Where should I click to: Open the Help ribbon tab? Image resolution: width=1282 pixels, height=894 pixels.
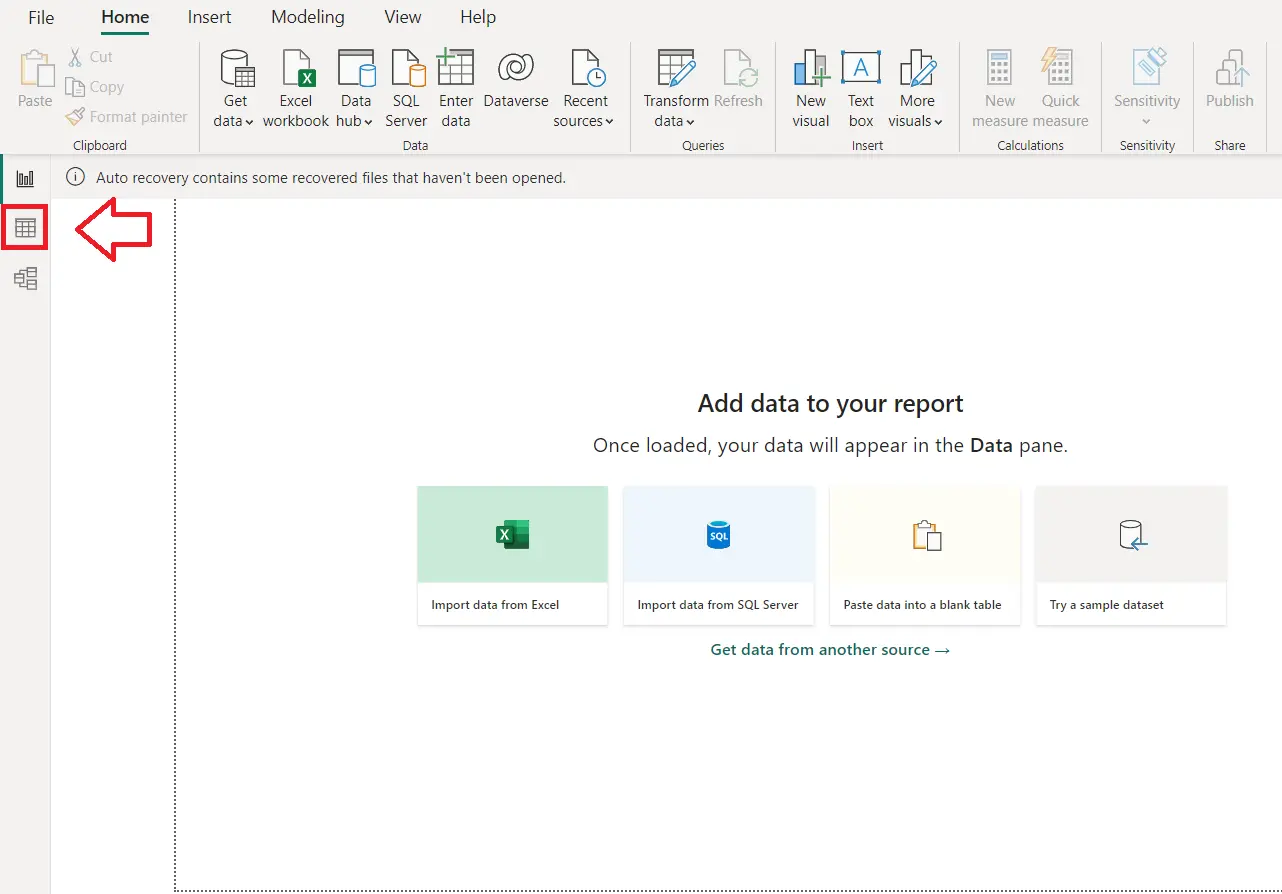(x=478, y=17)
